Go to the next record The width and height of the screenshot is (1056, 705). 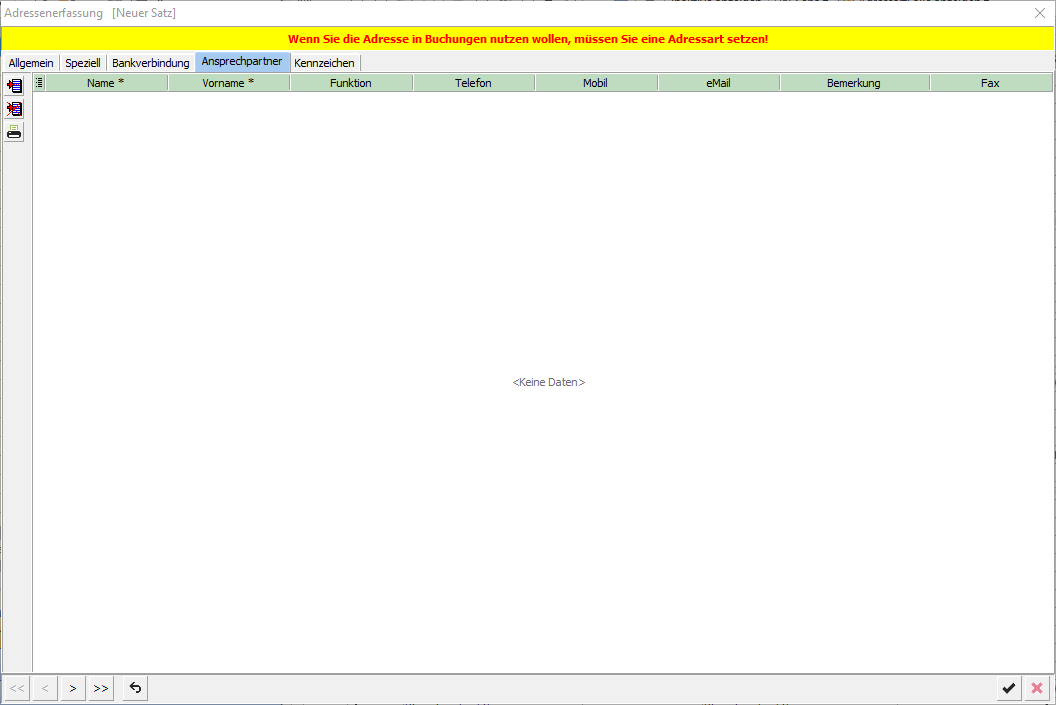(x=73, y=688)
